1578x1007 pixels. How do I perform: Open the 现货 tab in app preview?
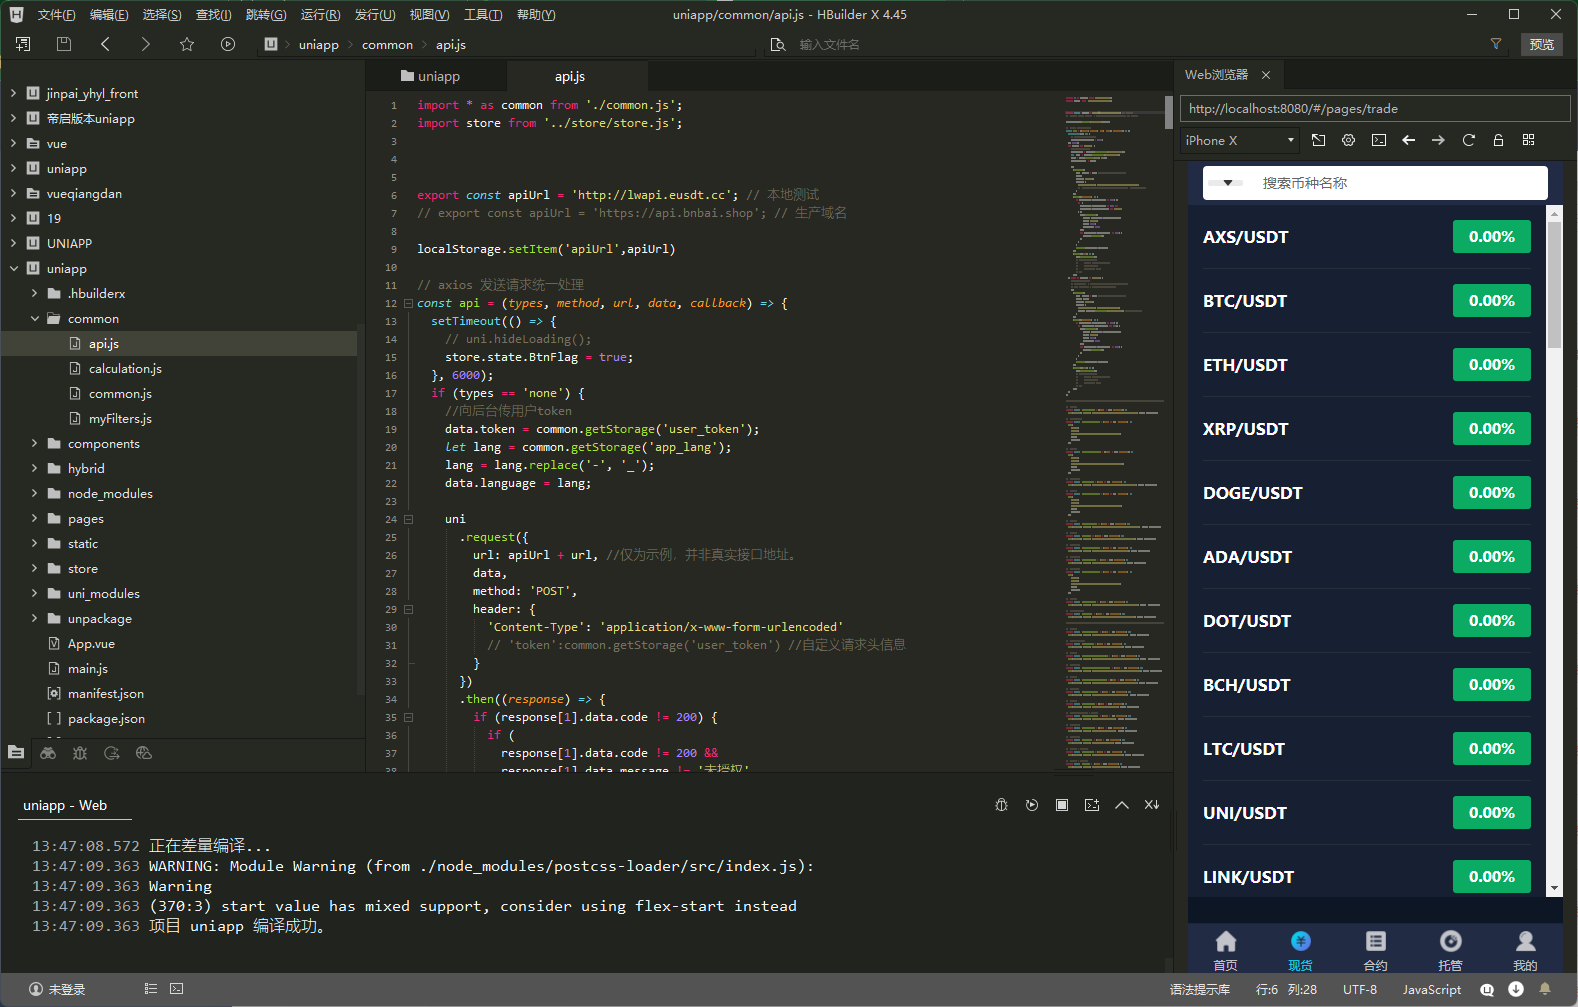point(1300,950)
